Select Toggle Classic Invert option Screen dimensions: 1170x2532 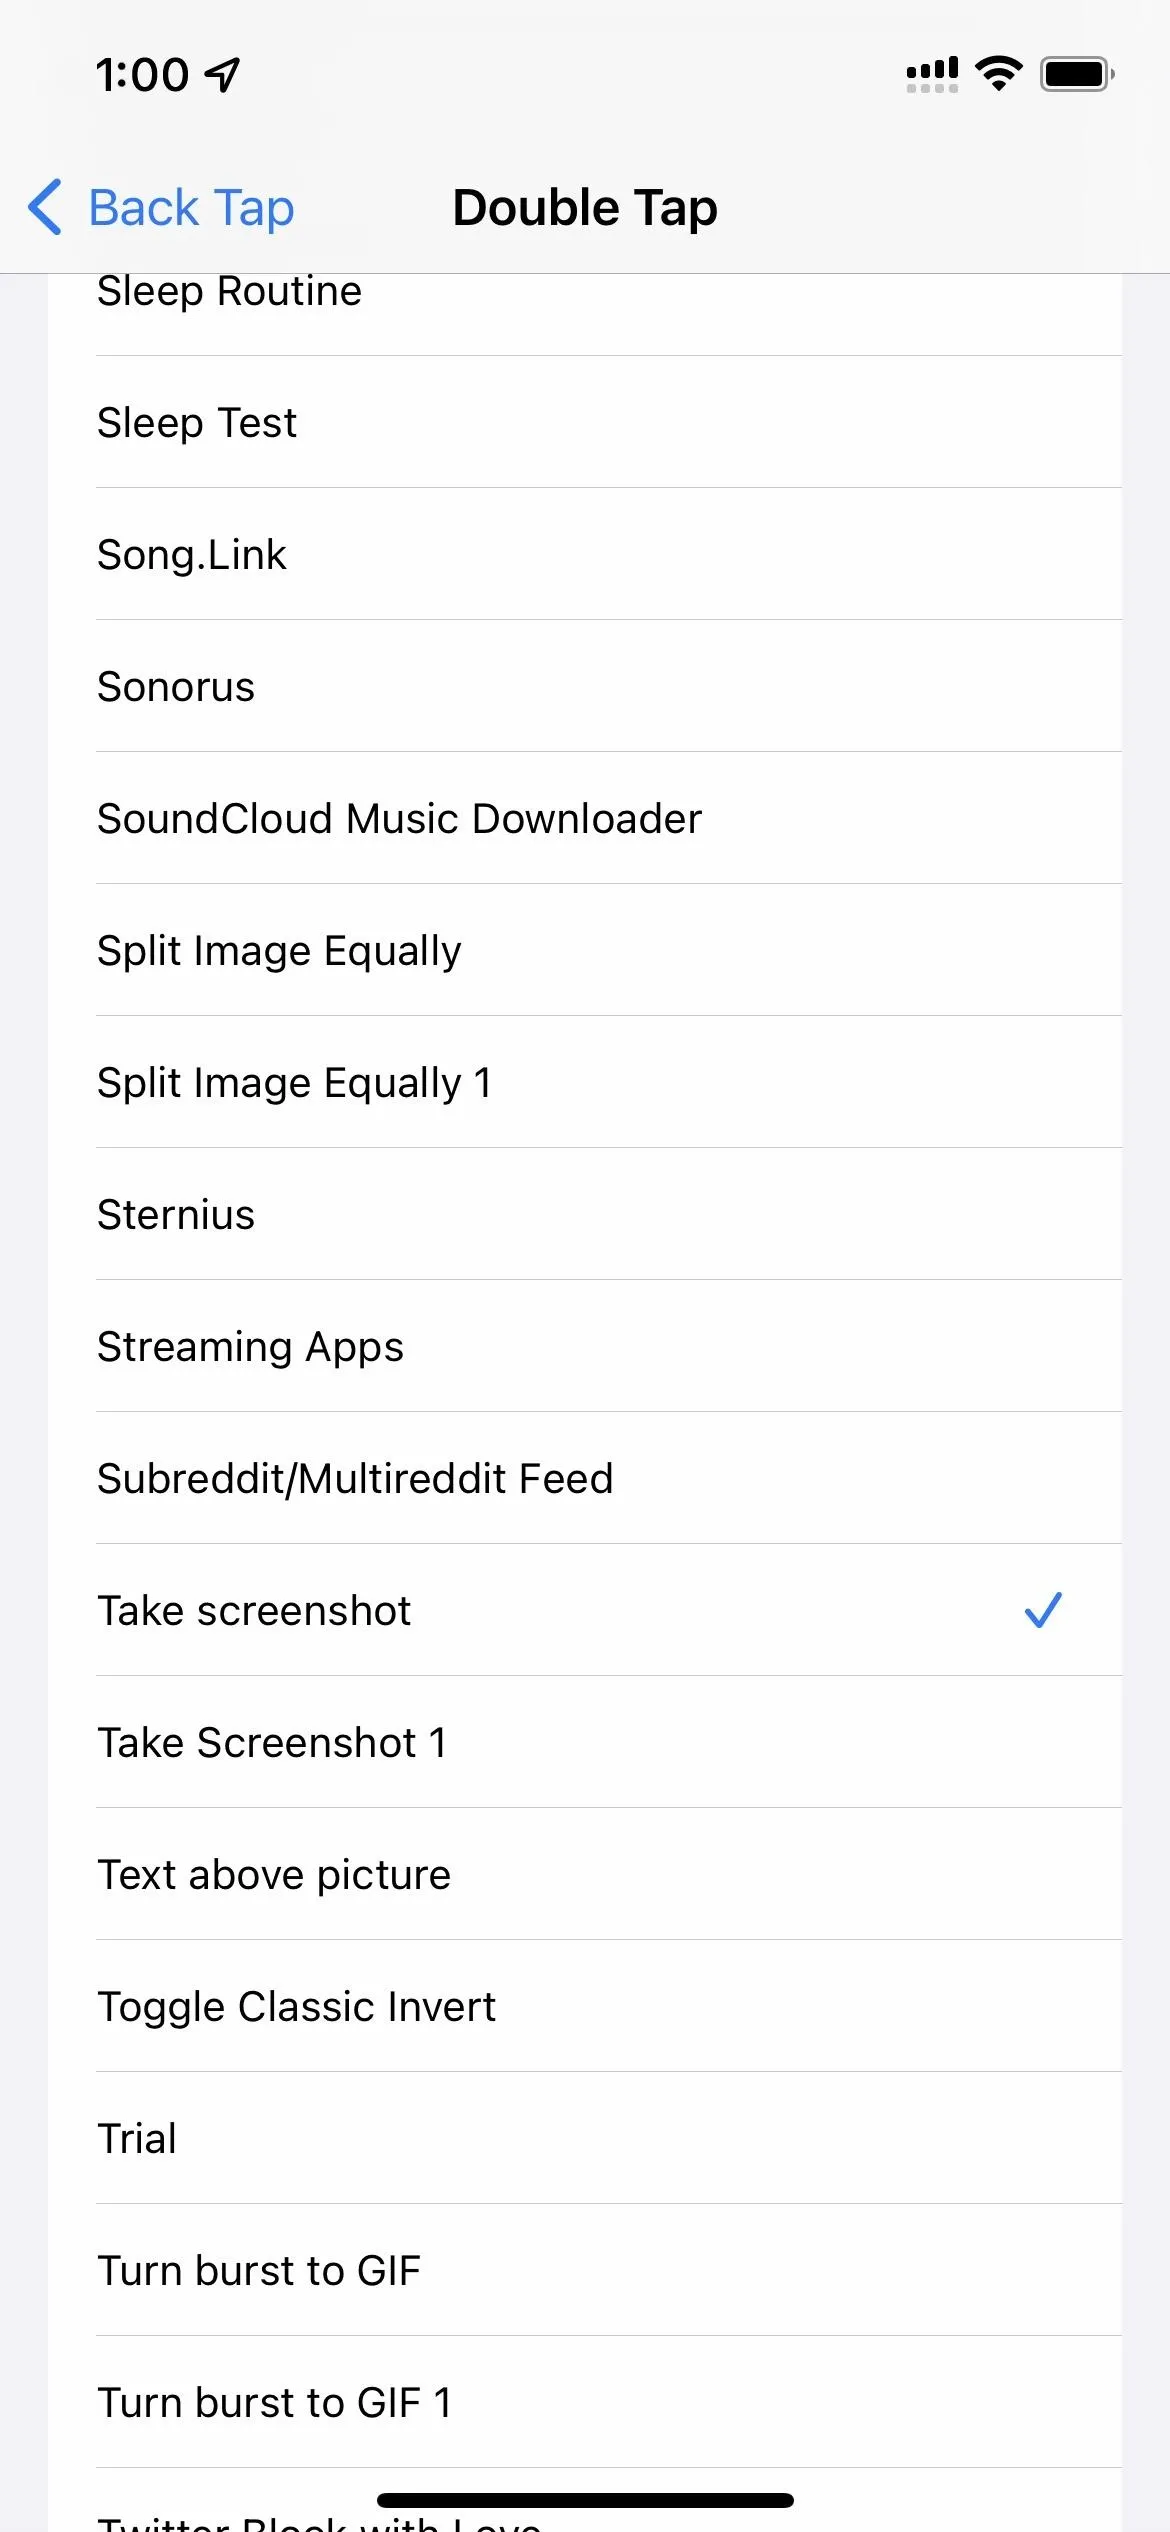coord(585,2006)
